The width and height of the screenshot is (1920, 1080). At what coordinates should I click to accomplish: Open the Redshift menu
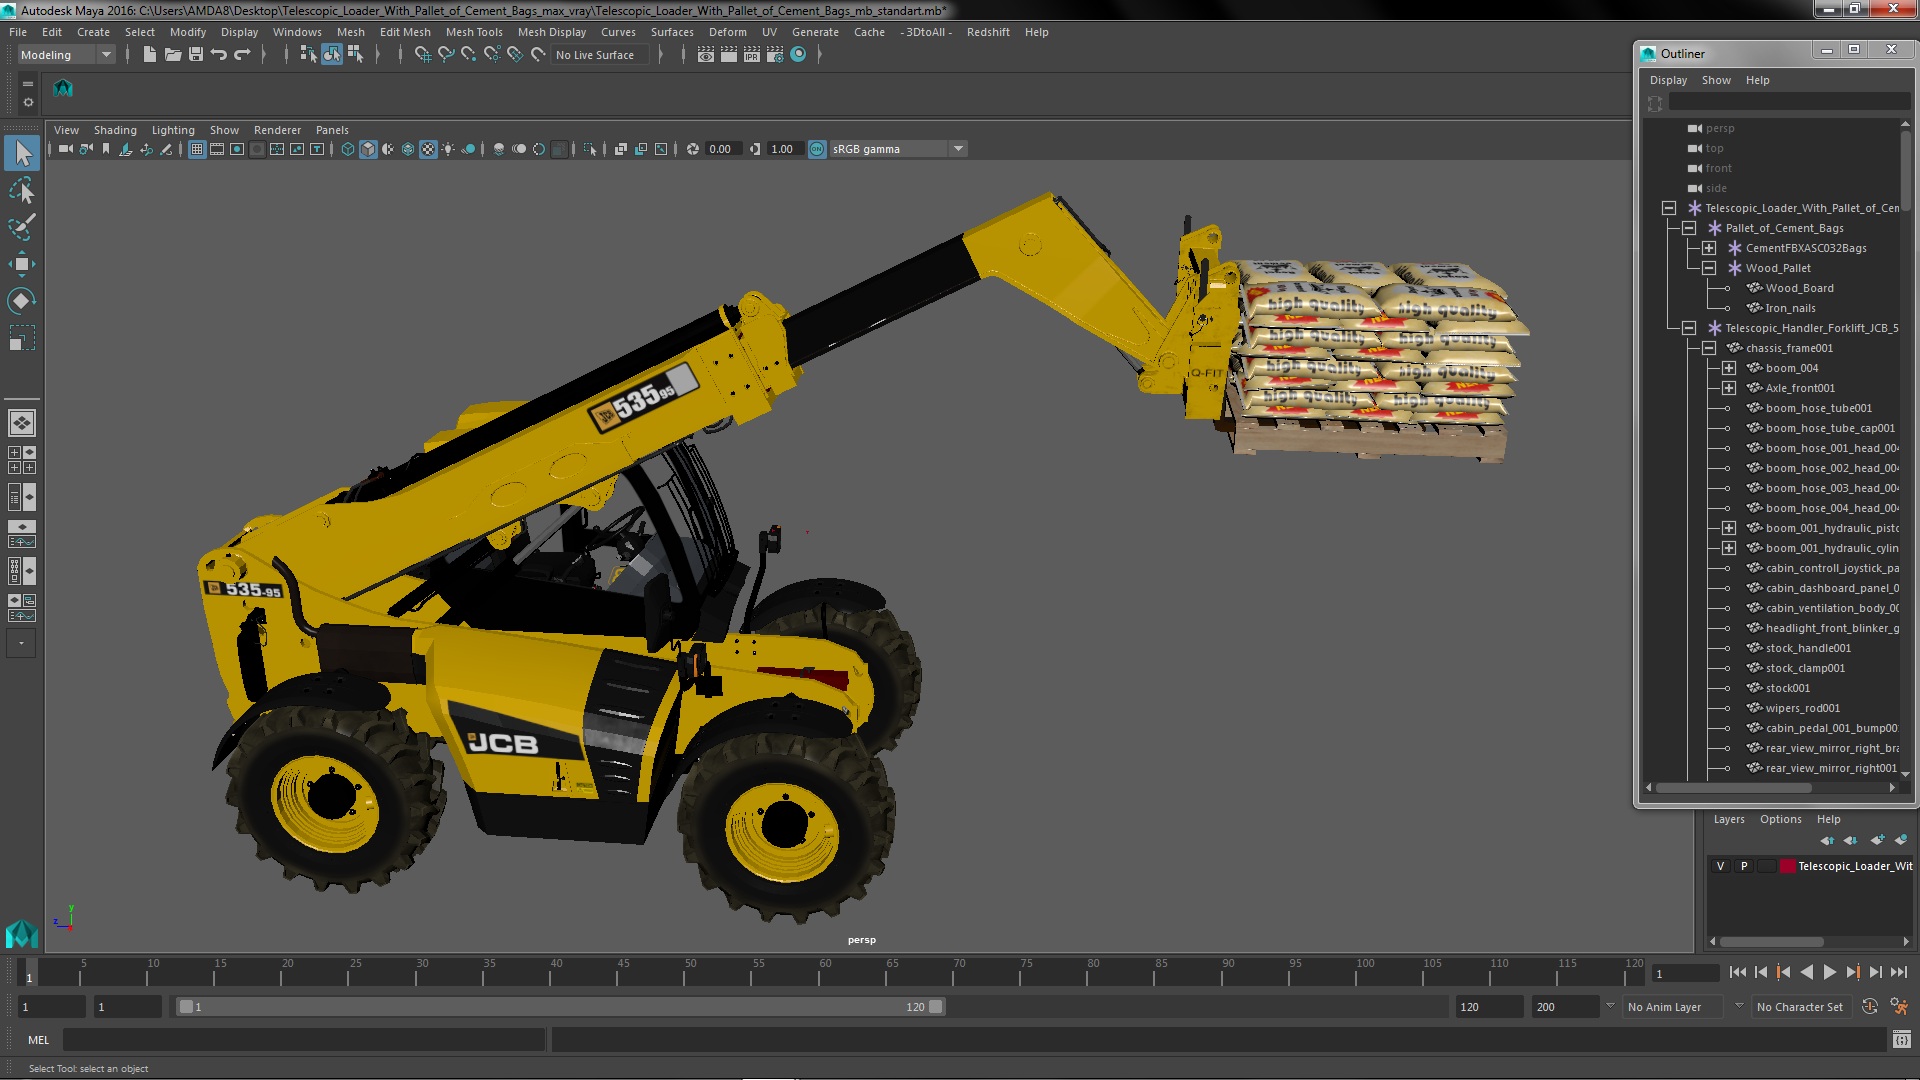click(x=988, y=32)
